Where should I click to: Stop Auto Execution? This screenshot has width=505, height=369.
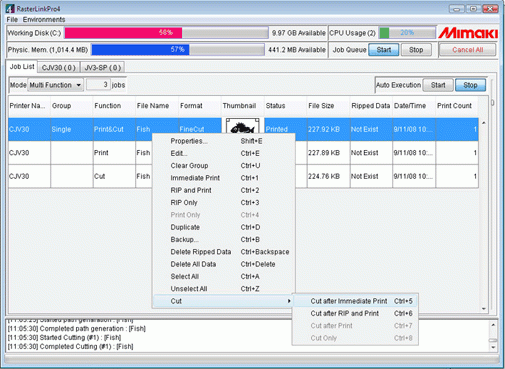coord(470,85)
